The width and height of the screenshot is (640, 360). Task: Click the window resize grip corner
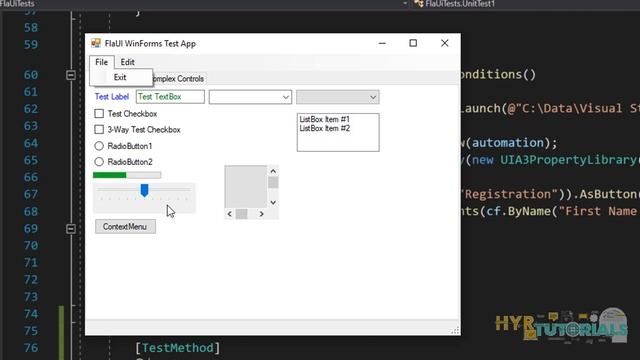coord(455,330)
